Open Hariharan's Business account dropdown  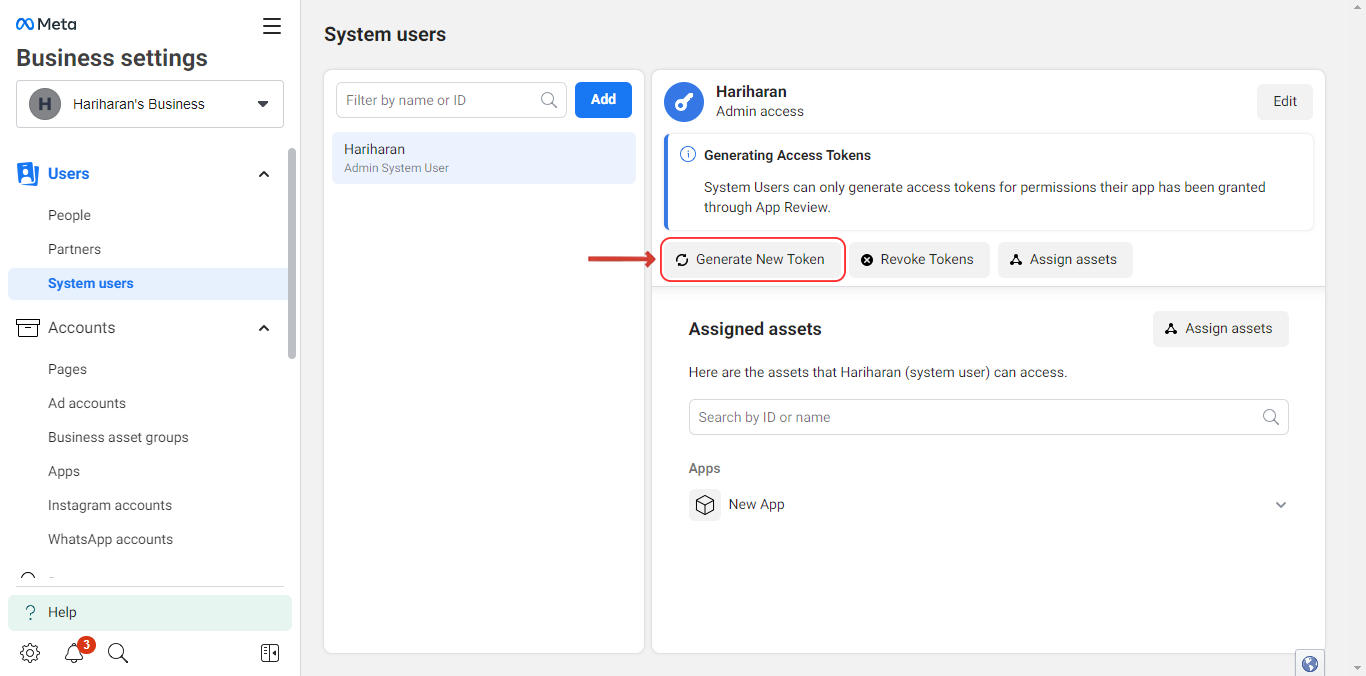click(x=150, y=104)
